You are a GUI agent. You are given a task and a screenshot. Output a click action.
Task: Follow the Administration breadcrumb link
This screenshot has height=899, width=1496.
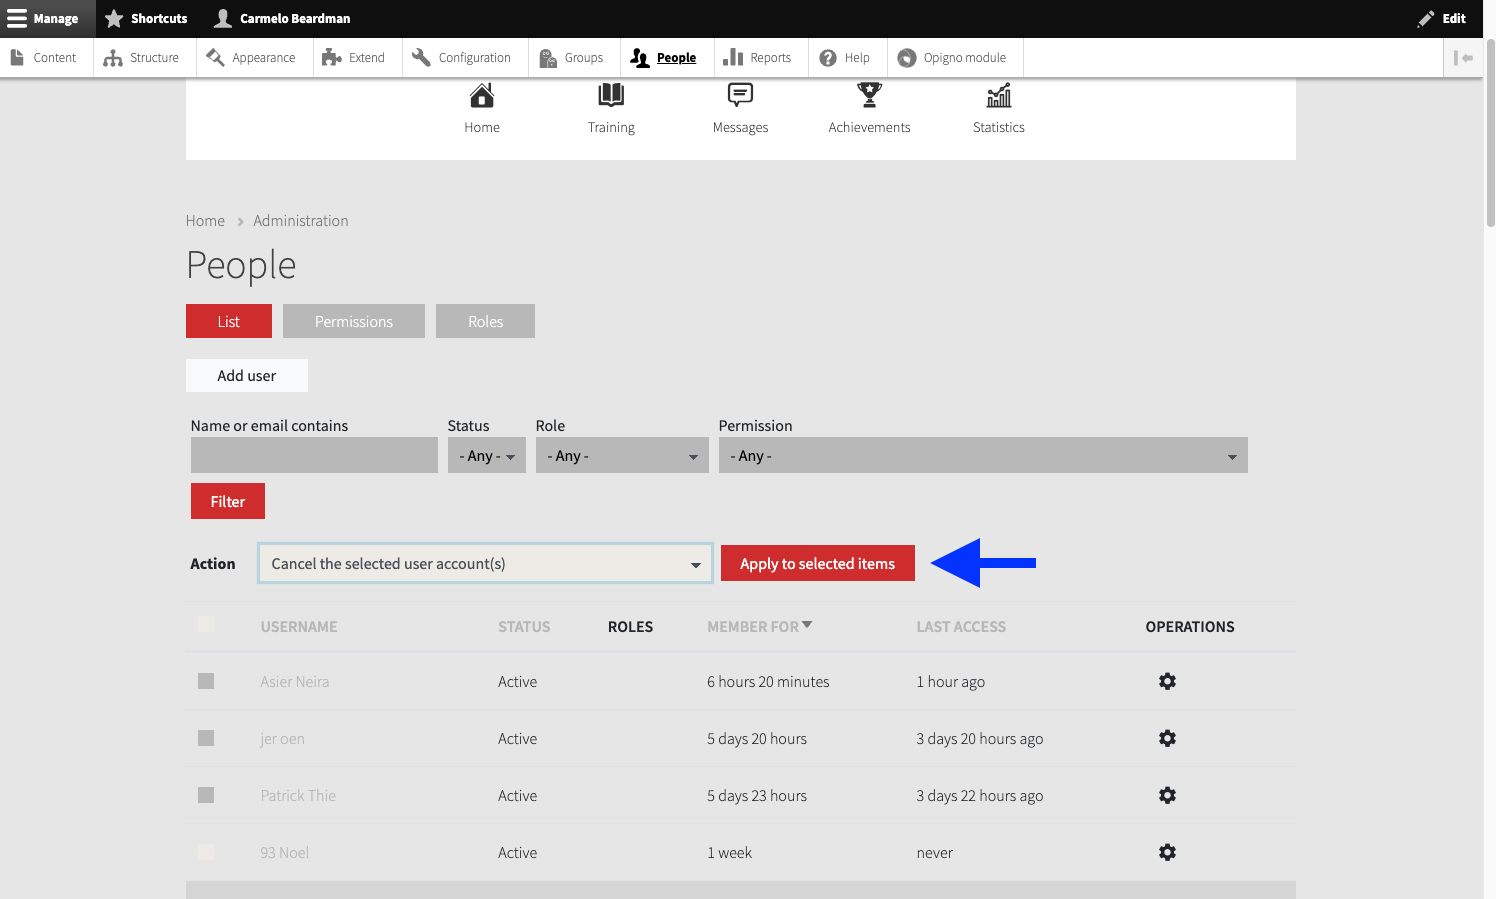point(301,221)
